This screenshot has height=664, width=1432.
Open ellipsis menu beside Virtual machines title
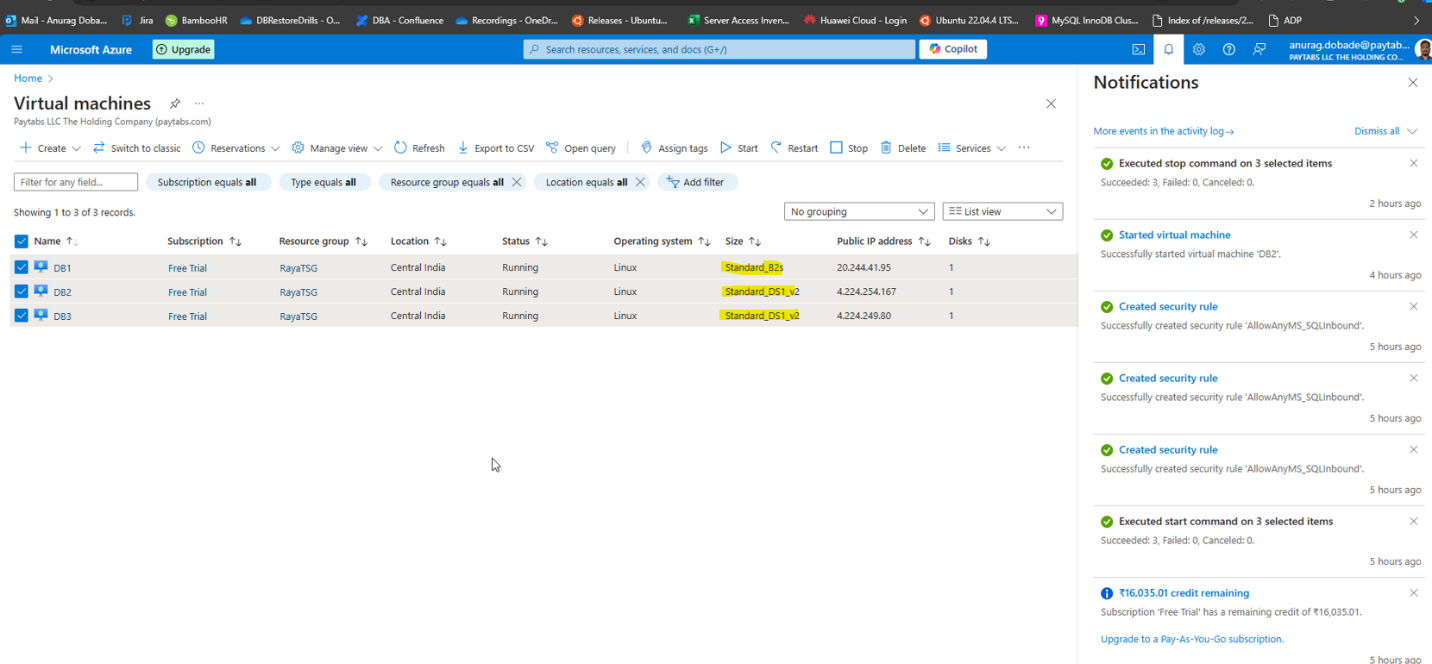pyautogui.click(x=199, y=103)
